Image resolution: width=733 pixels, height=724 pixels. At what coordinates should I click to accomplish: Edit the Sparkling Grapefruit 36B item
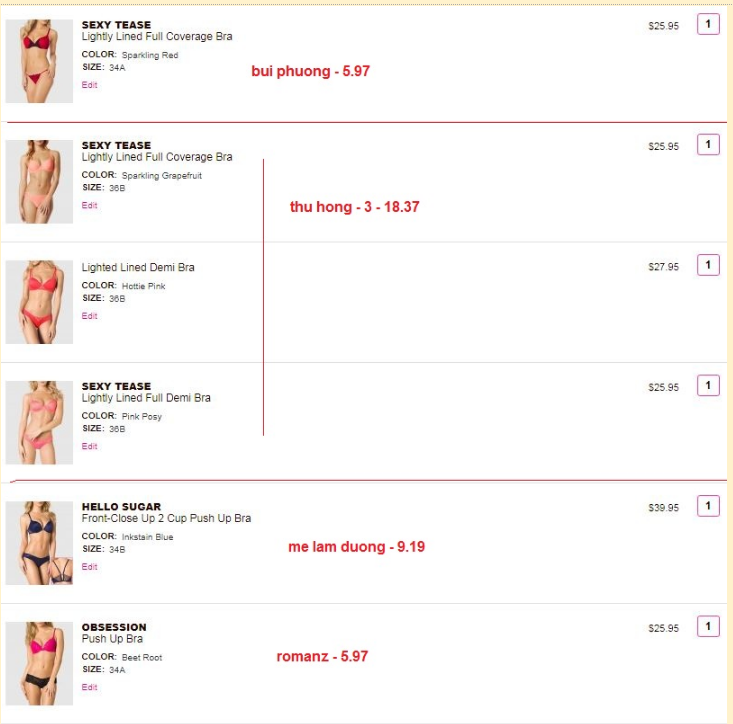pyautogui.click(x=89, y=205)
